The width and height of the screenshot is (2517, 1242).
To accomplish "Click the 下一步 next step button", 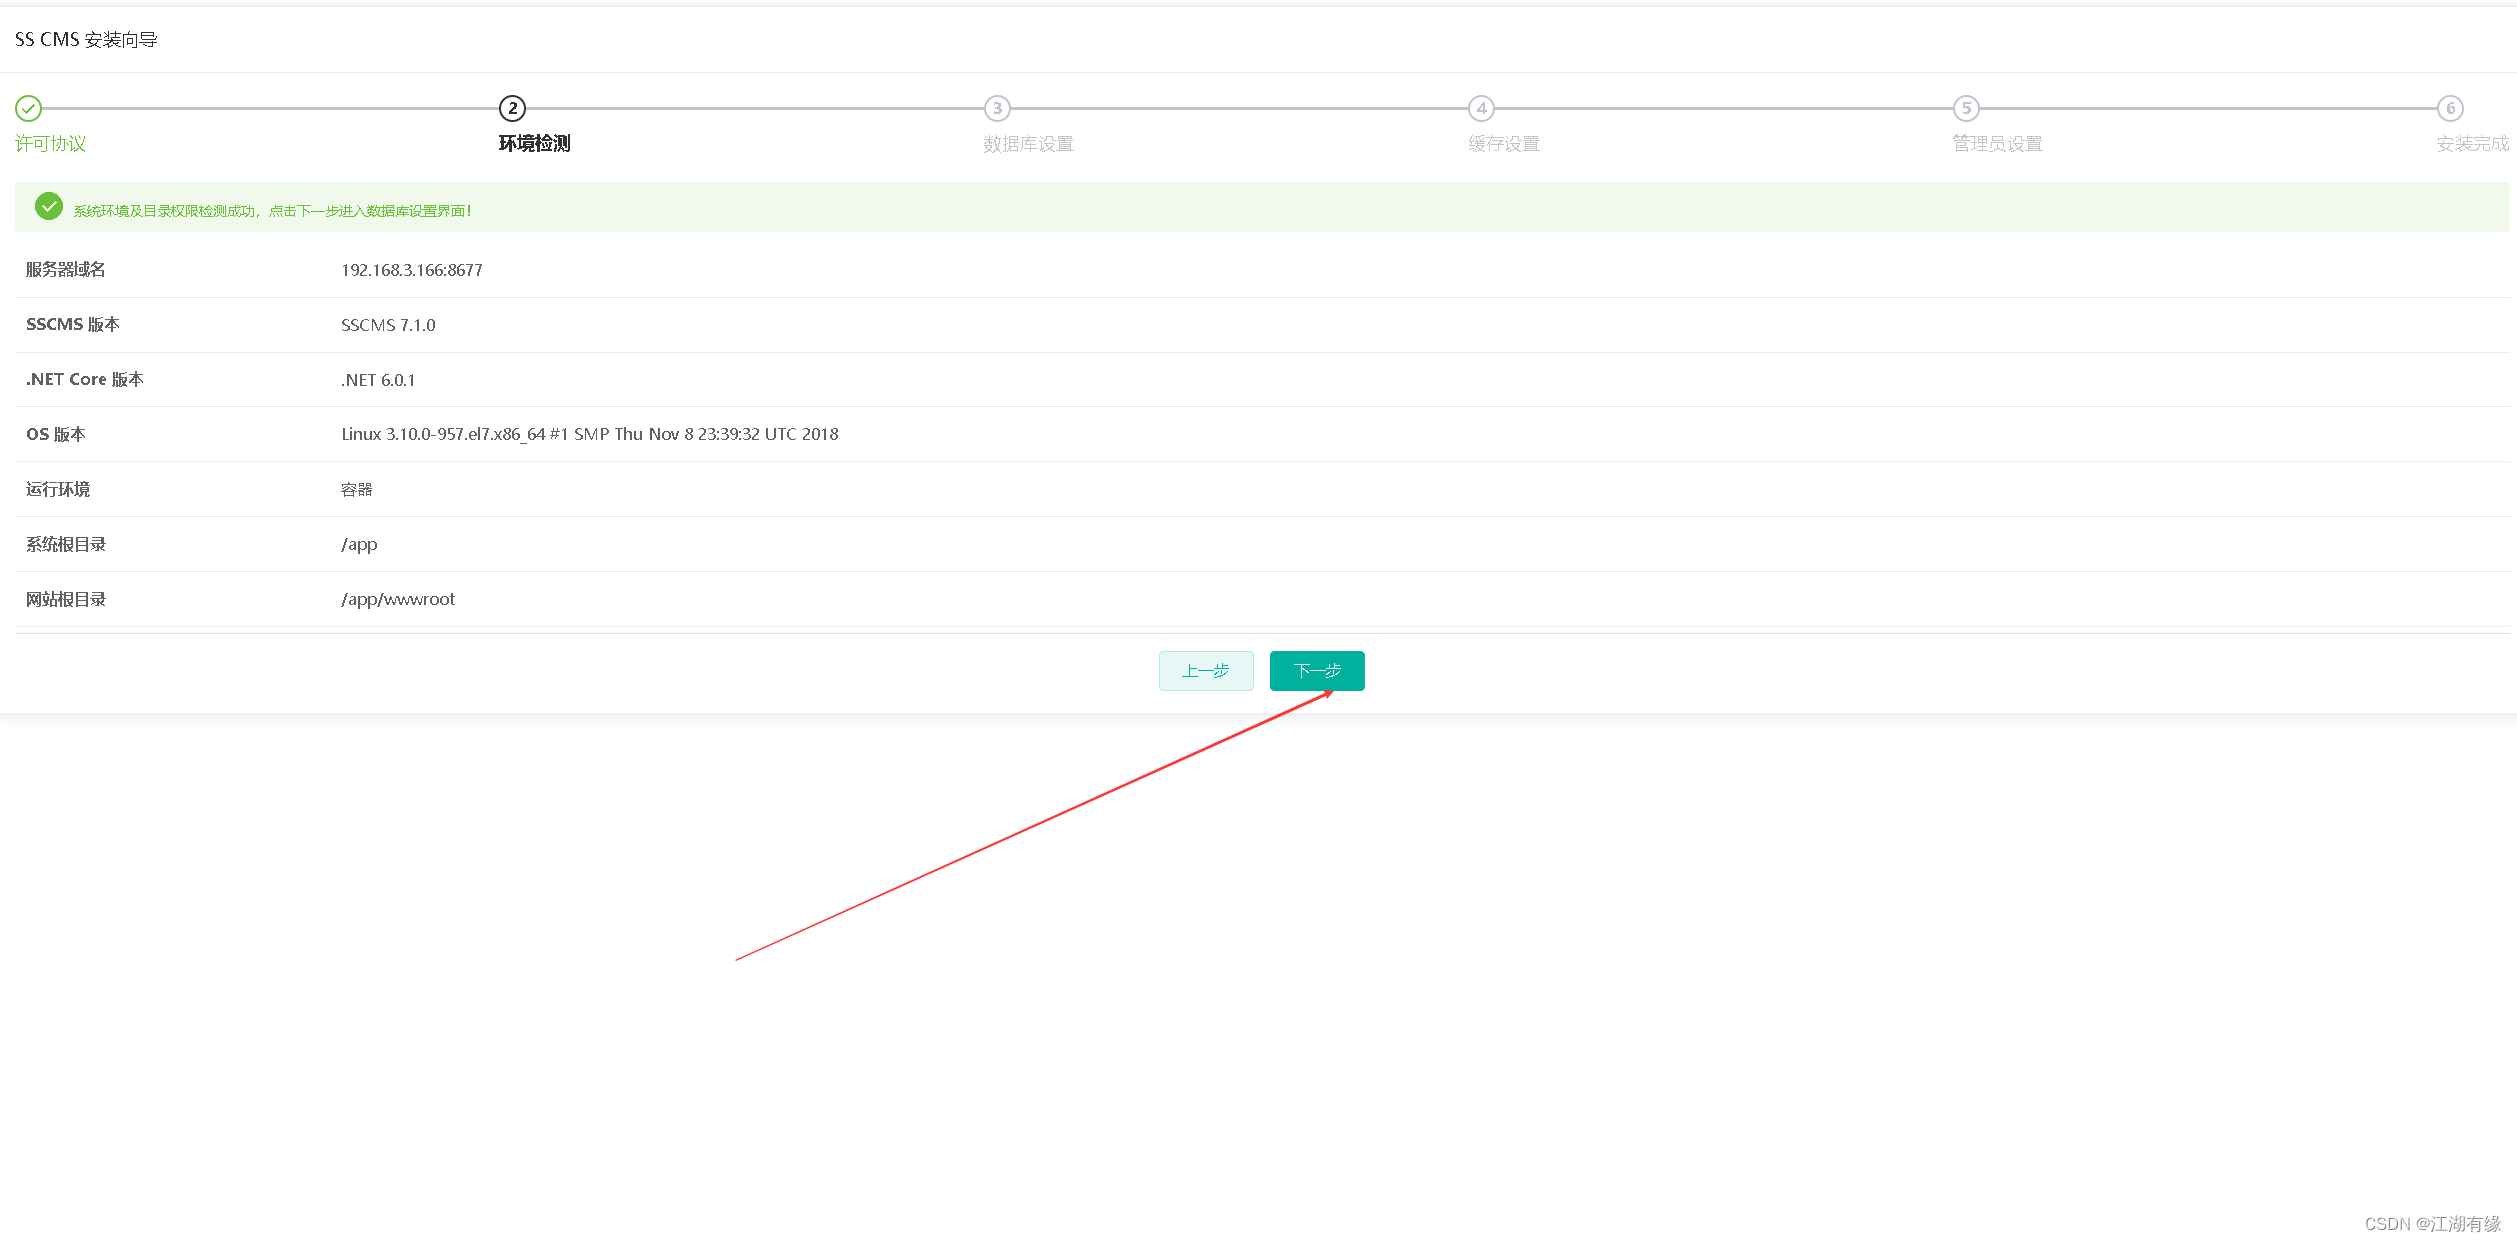I will (1316, 670).
